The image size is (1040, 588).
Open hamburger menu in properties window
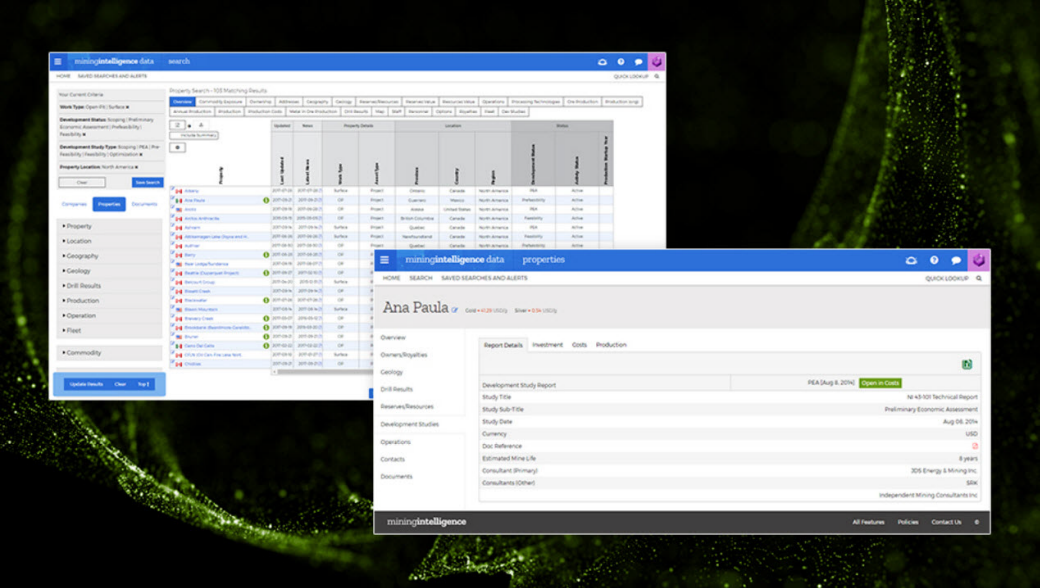tap(385, 260)
